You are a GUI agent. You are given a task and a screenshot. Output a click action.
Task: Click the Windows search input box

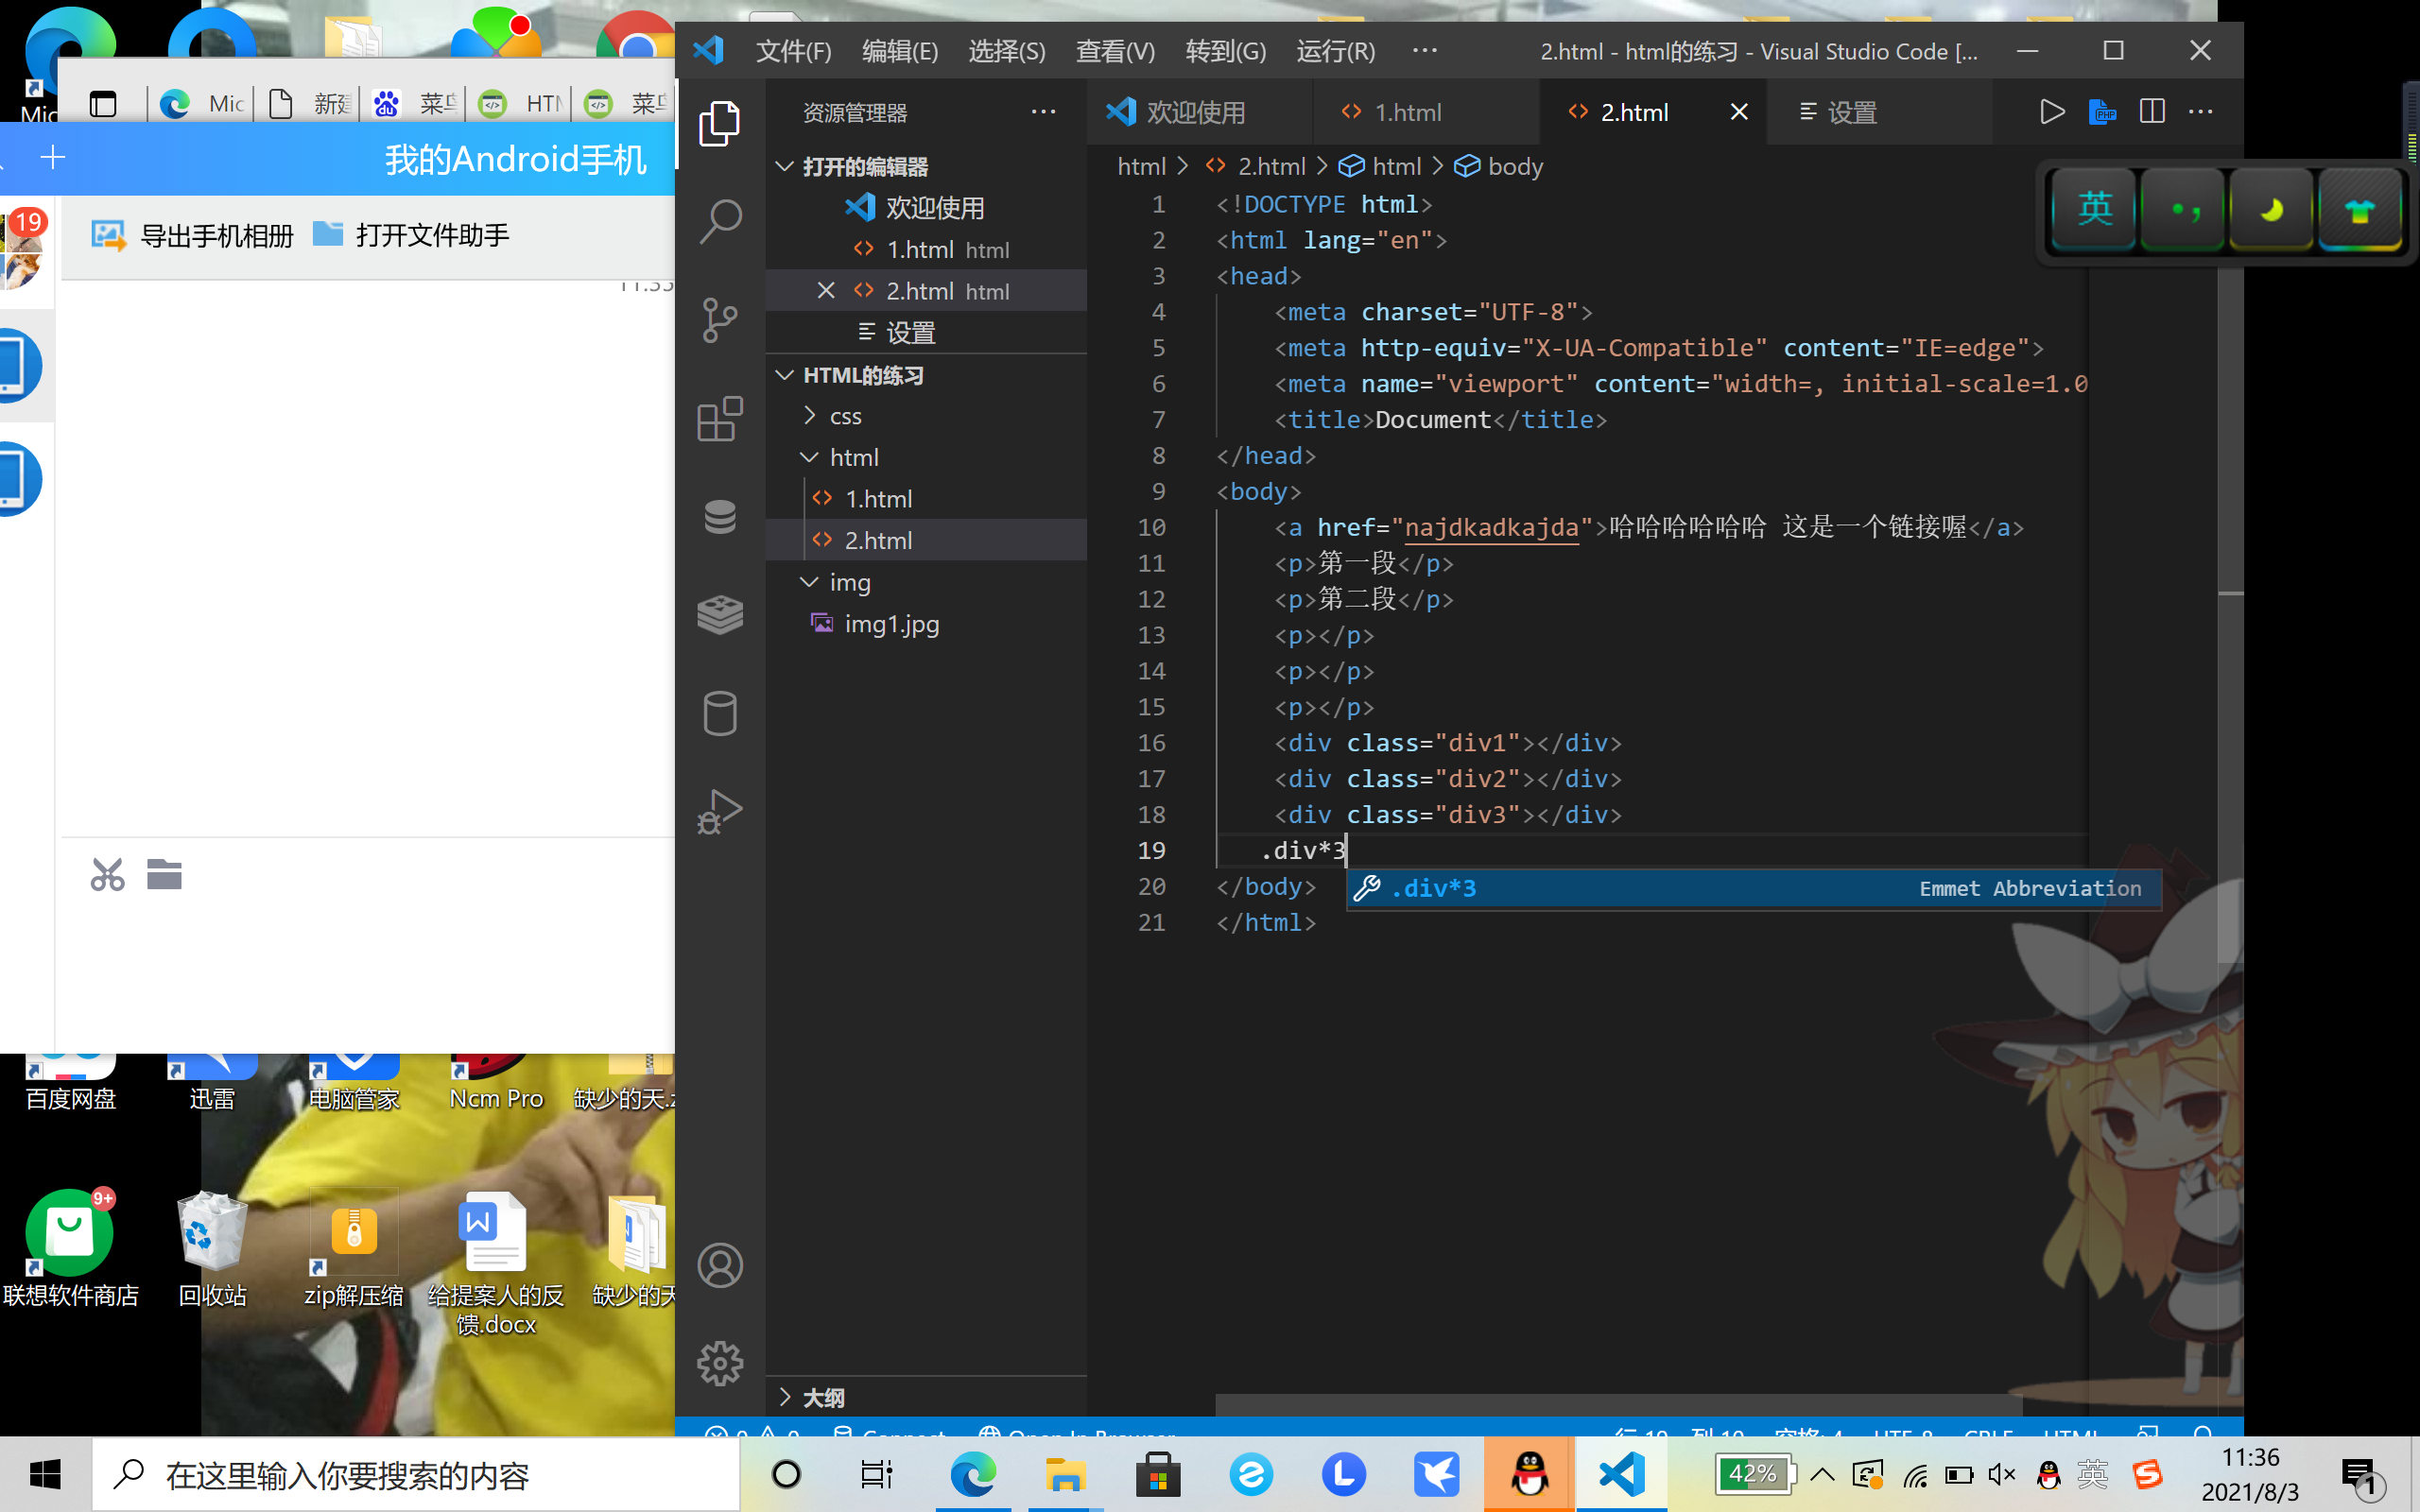(x=416, y=1474)
